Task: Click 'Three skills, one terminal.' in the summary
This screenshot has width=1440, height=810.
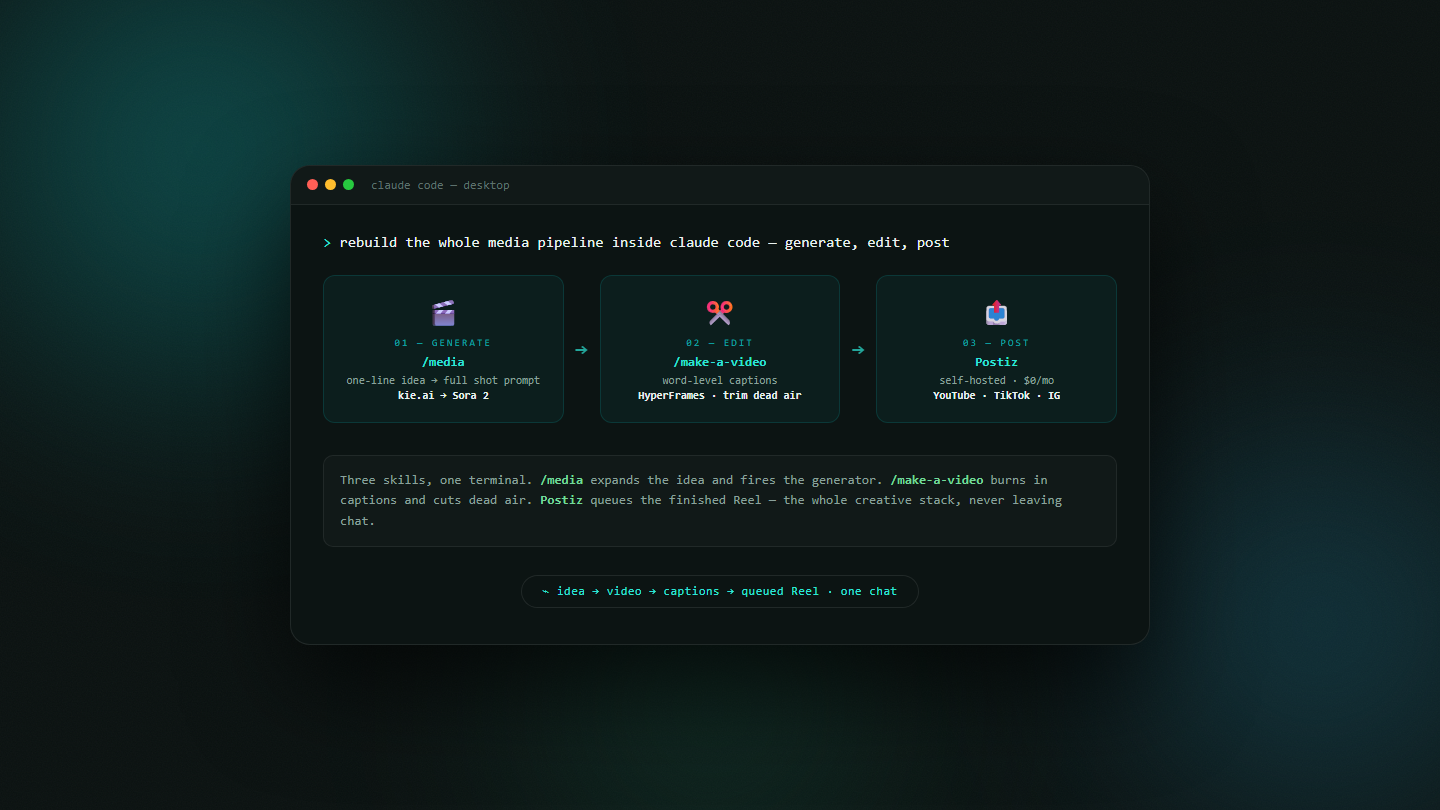Action: [436, 480]
